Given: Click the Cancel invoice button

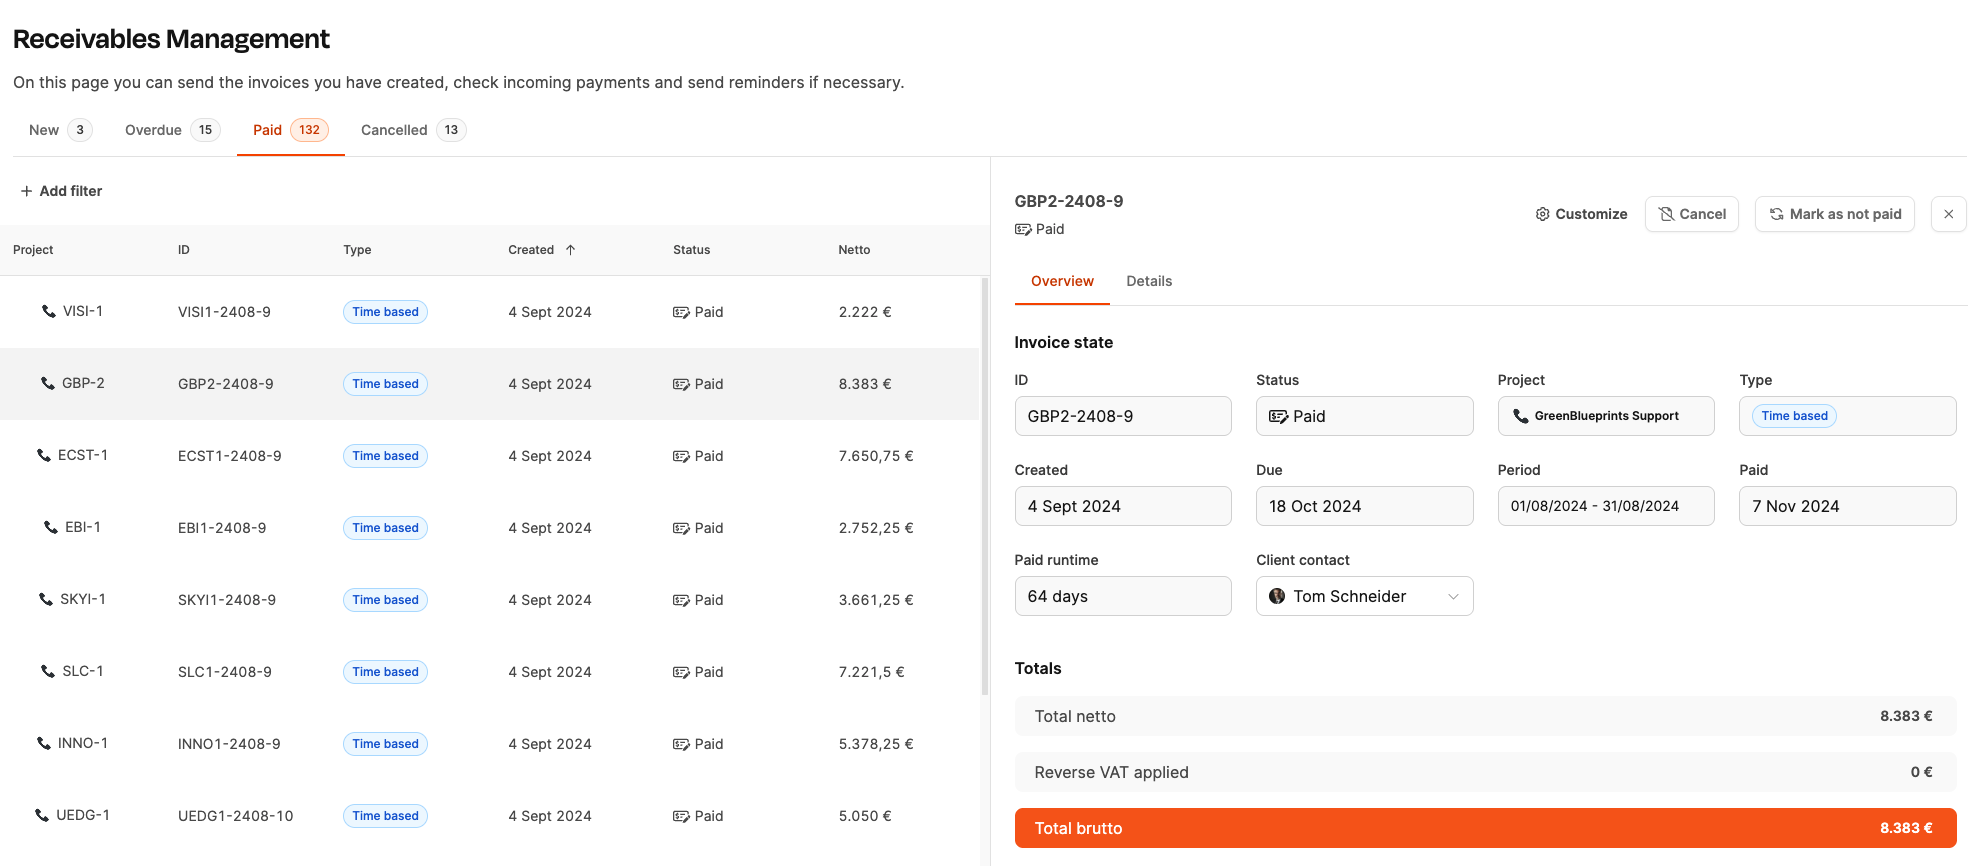Looking at the screenshot, I should point(1692,214).
